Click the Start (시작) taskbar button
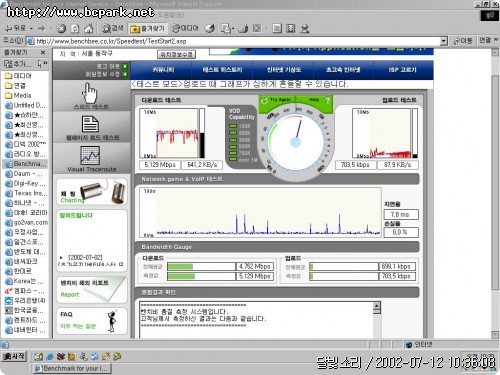Screen dimensions: 500x375 pyautogui.click(x=14, y=356)
